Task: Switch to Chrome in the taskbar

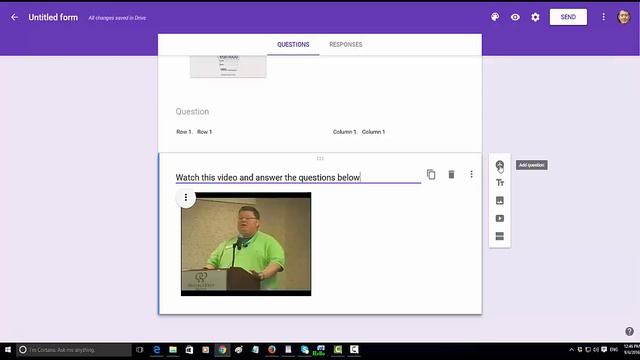Action: [222, 350]
